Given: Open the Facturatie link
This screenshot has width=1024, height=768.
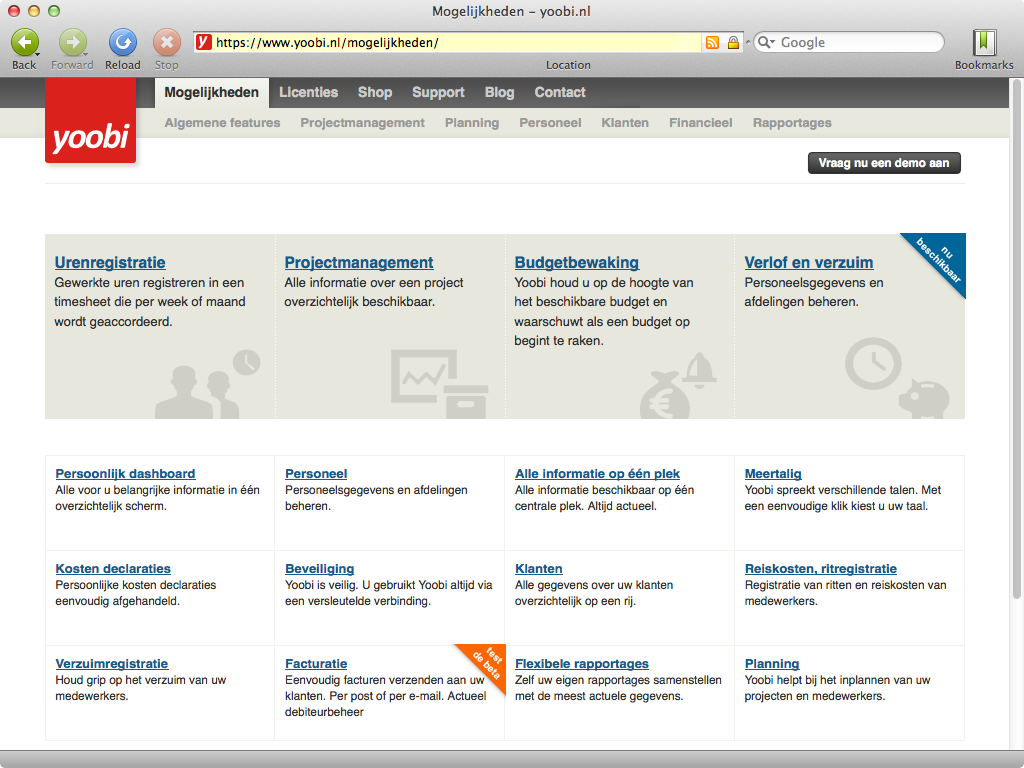Looking at the screenshot, I should coord(316,664).
